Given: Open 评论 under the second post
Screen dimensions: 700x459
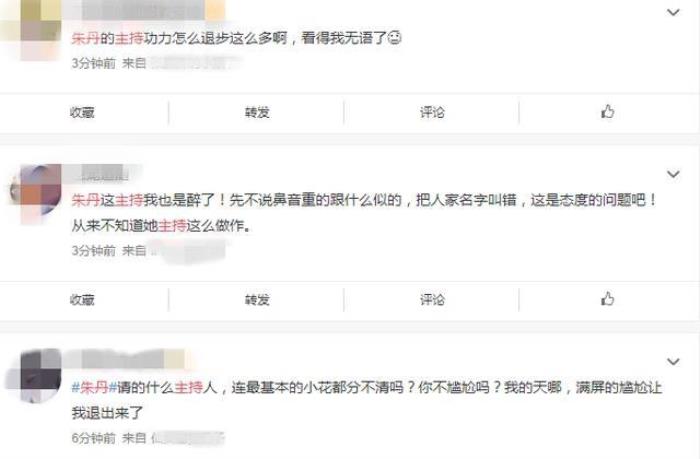Looking at the screenshot, I should click(x=432, y=300).
